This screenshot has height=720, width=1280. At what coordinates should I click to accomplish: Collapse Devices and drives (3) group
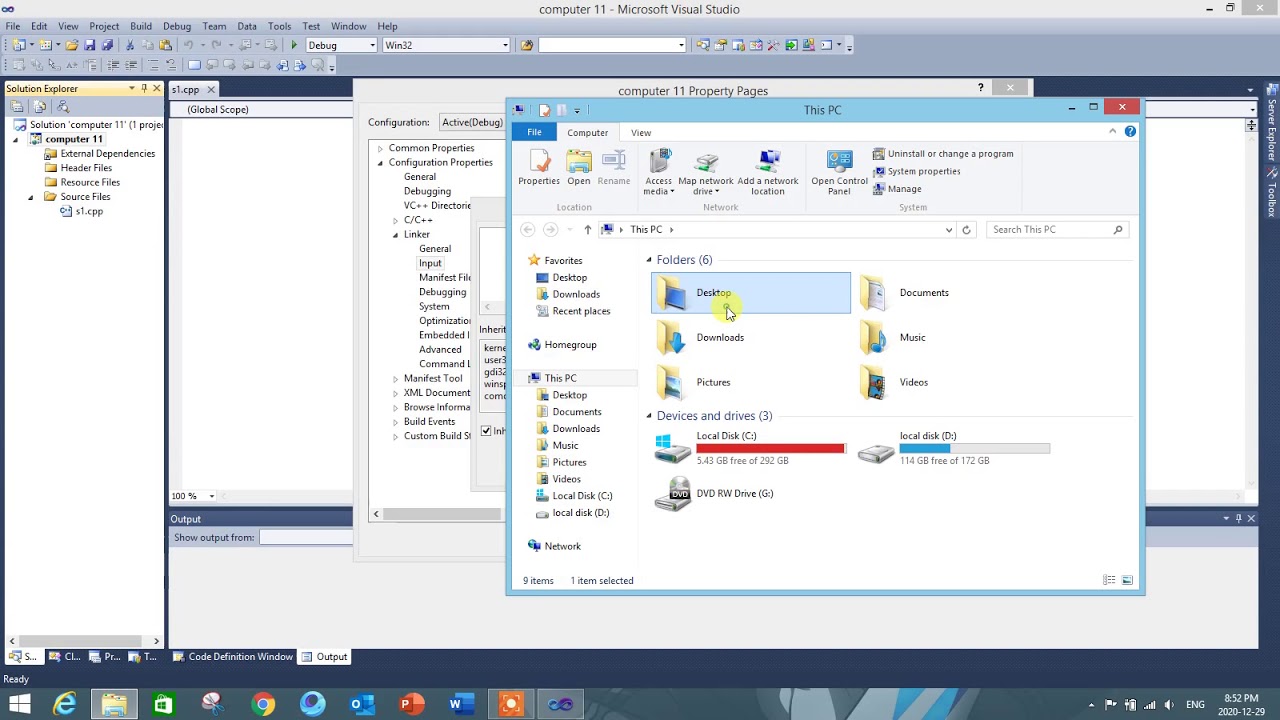649,416
